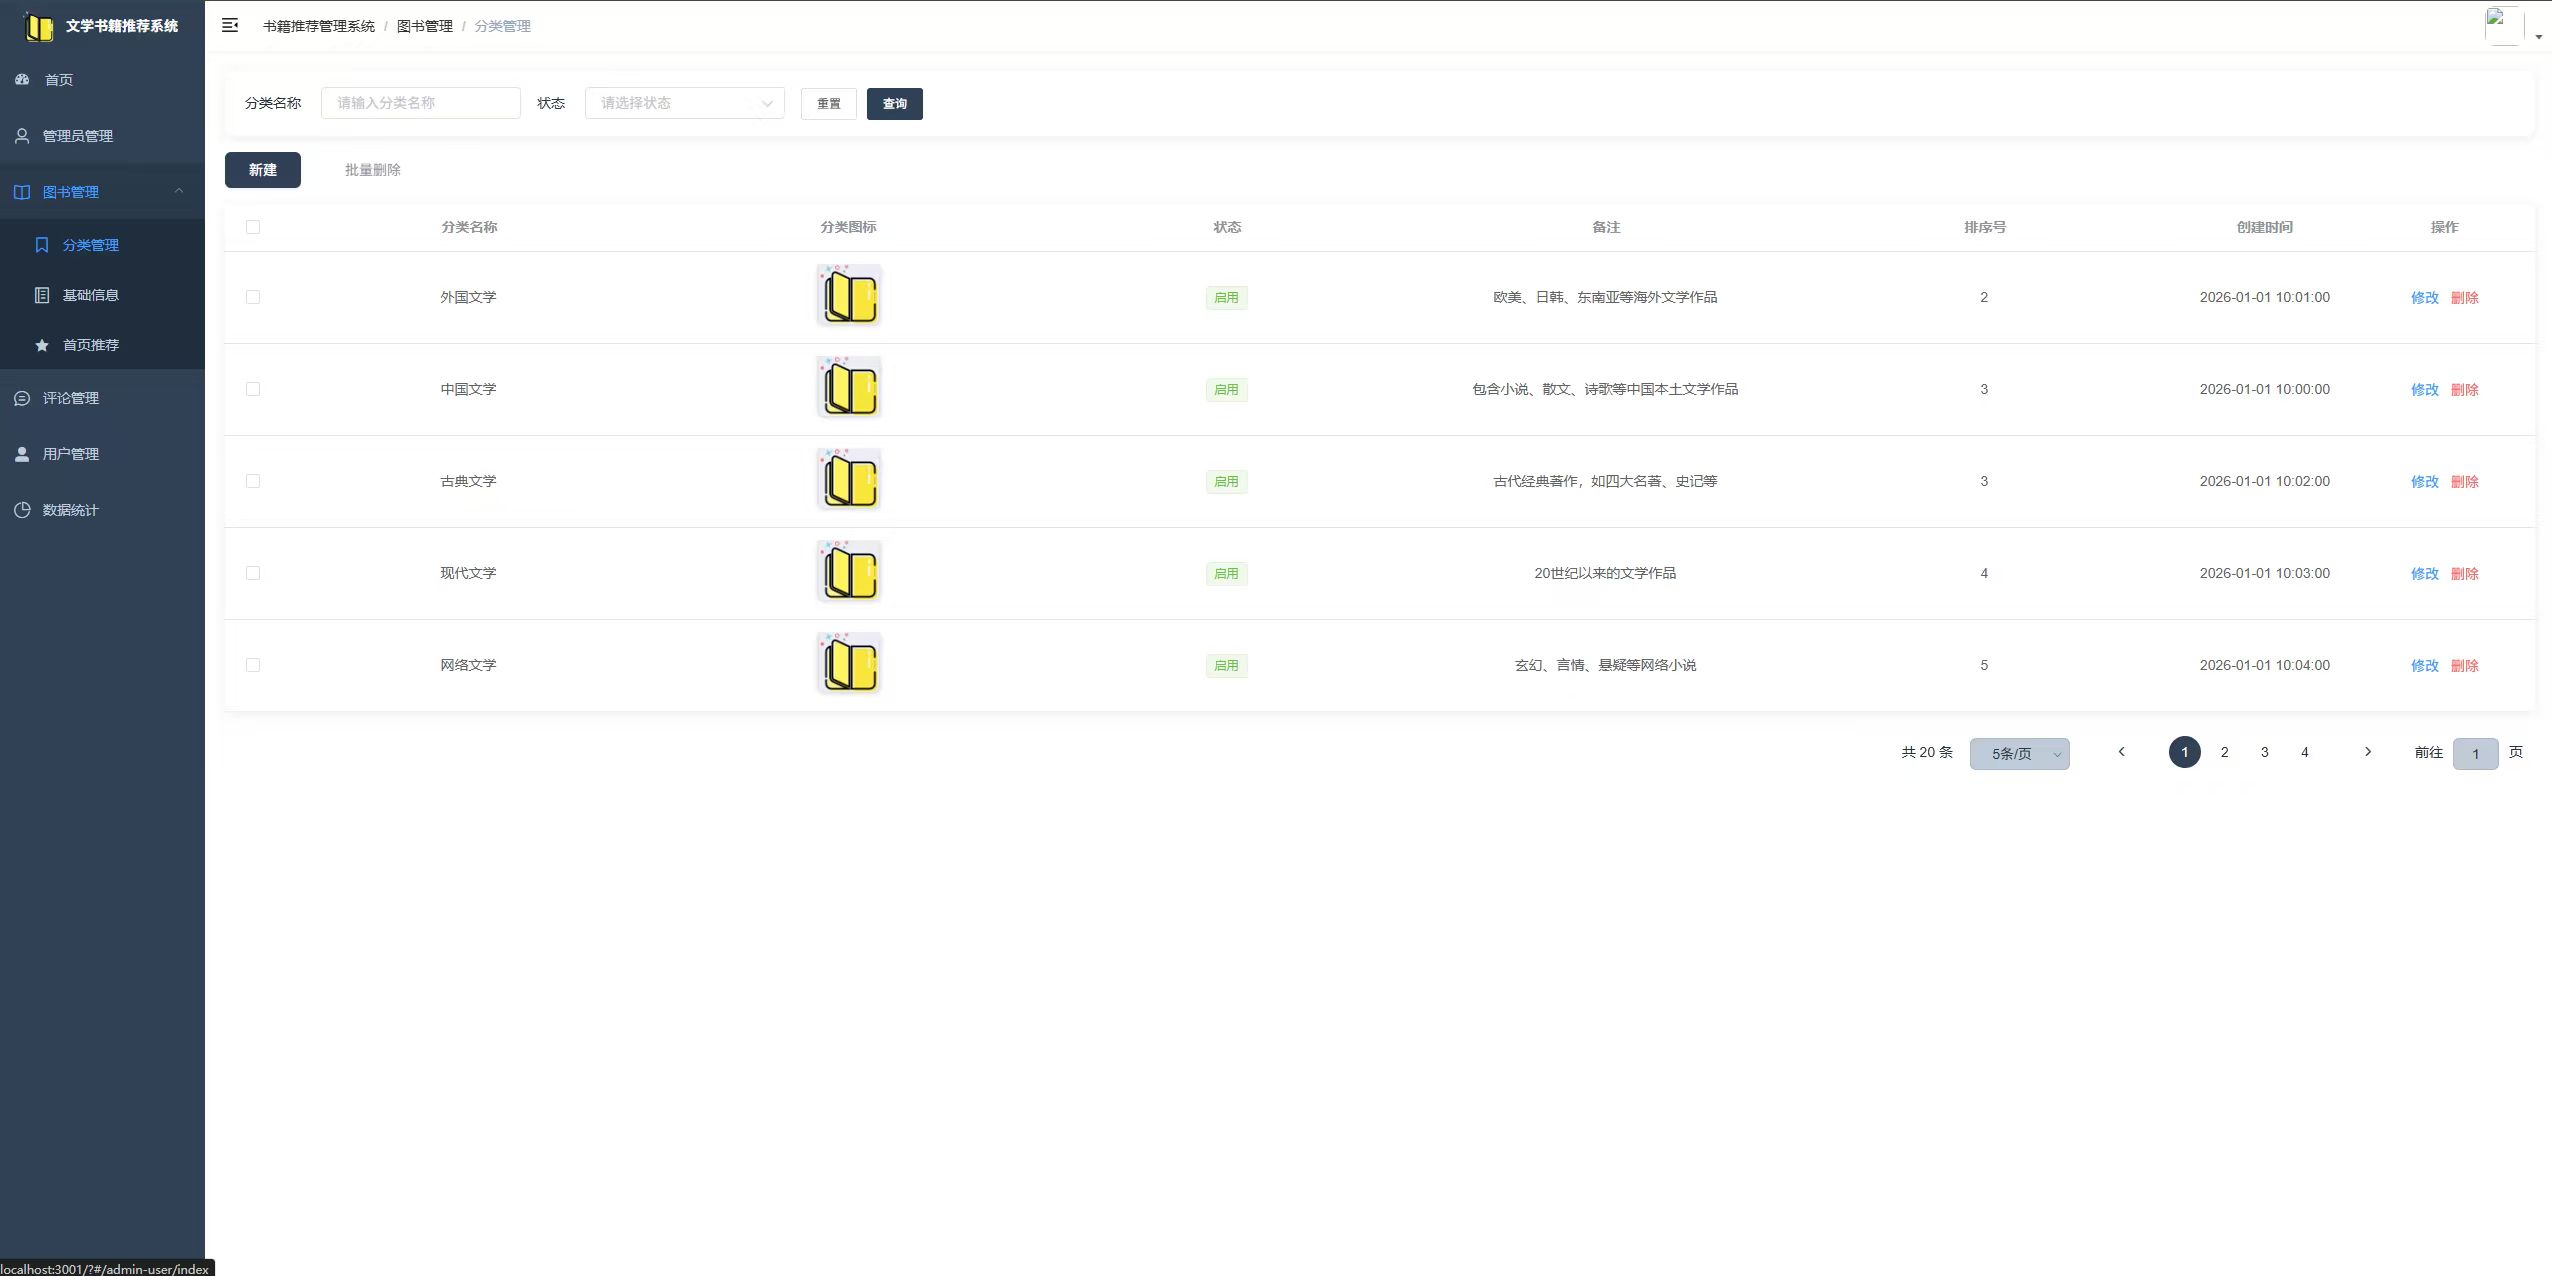The height and width of the screenshot is (1276, 2552).
Task: Check the 中国文学 row checkbox
Action: point(253,389)
